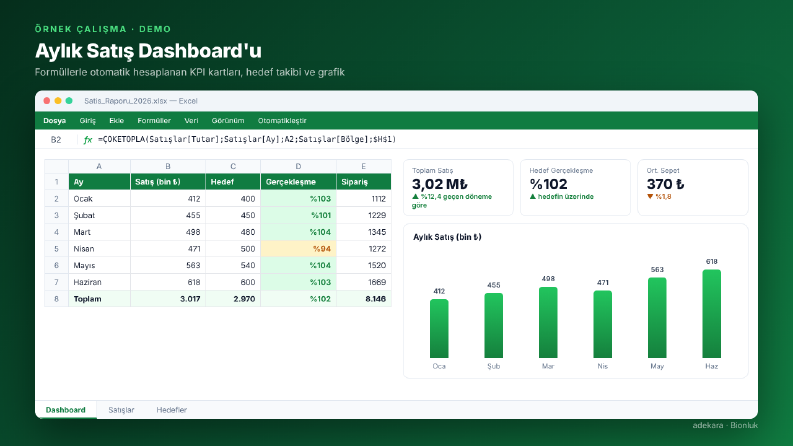Click the green maximize window dot
The image size is (793, 446).
[69, 101]
